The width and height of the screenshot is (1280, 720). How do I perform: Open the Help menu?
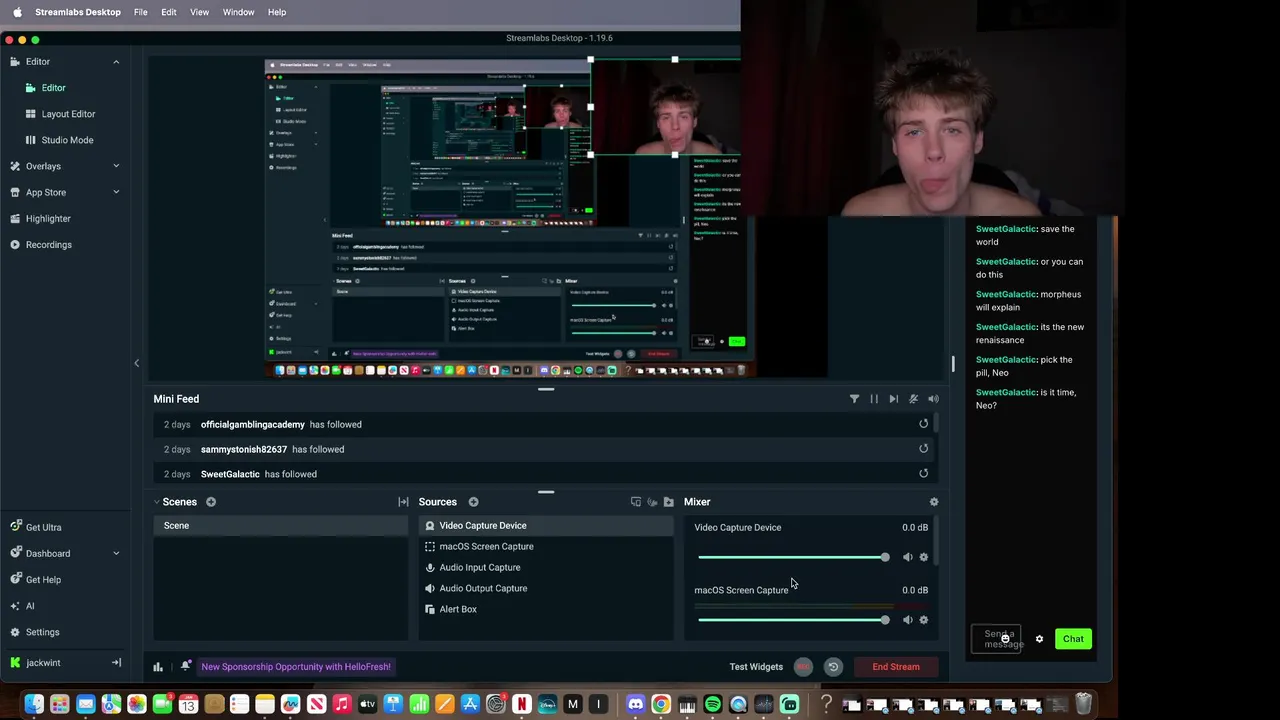click(x=277, y=12)
